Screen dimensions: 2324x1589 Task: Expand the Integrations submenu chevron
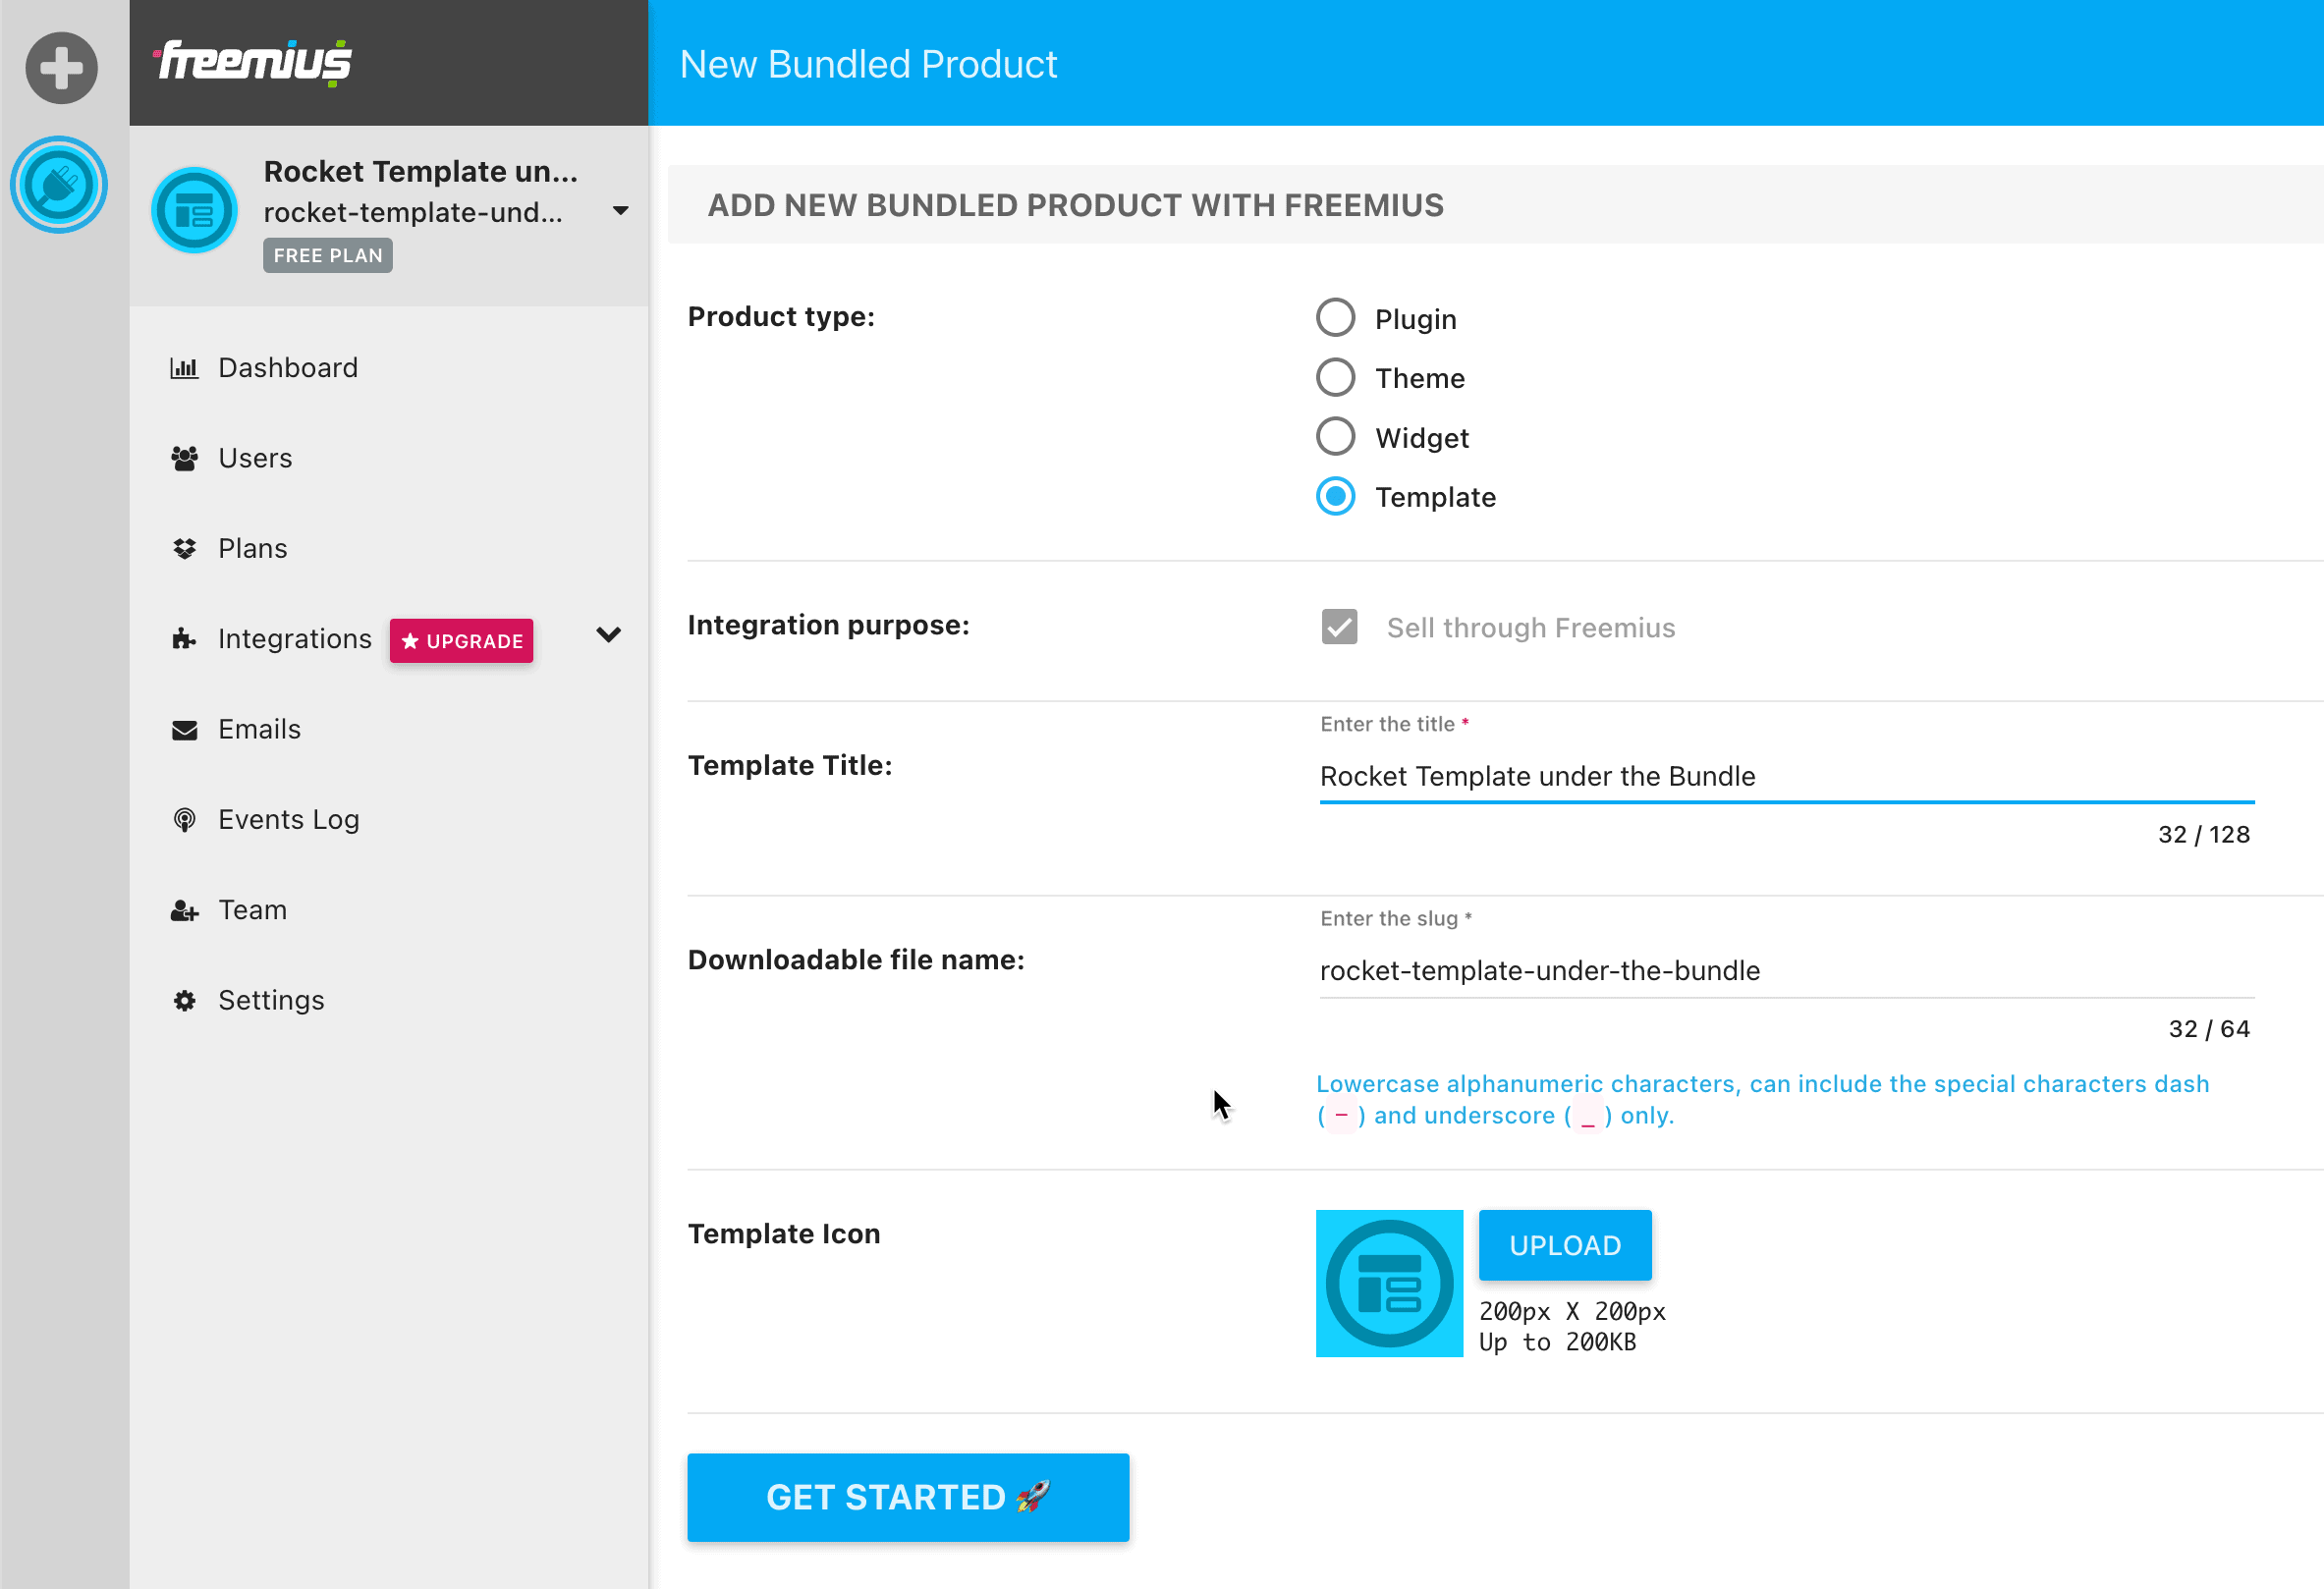click(x=608, y=635)
